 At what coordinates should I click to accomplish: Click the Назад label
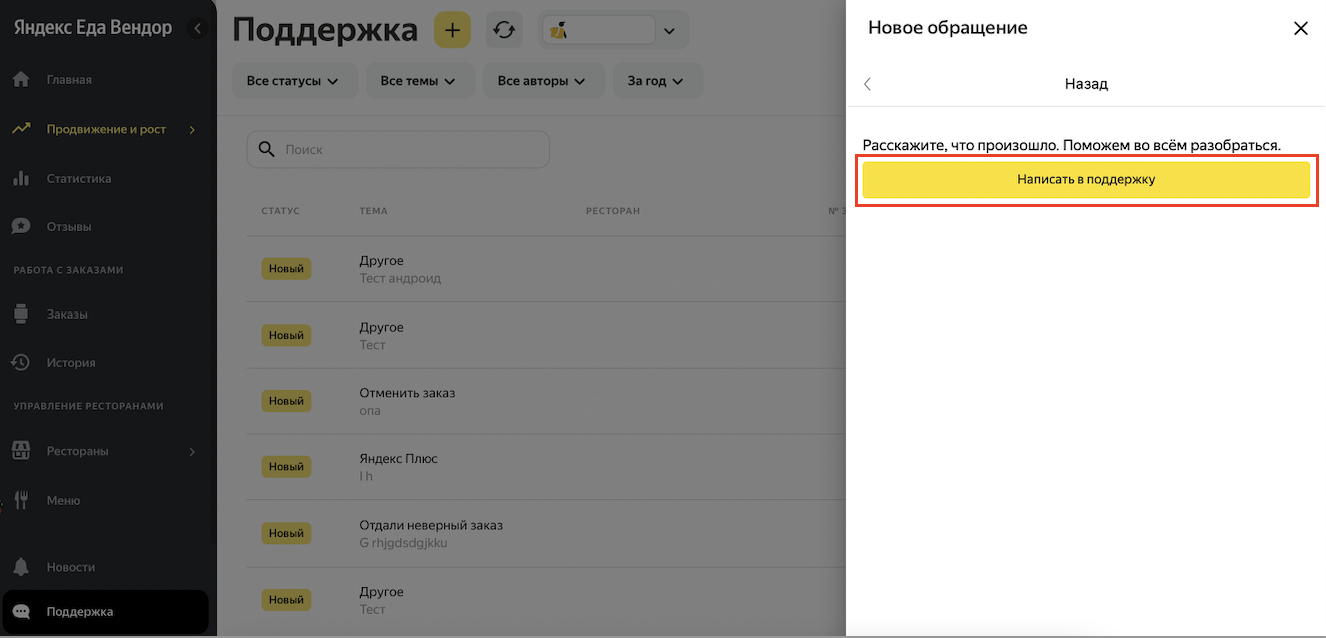1086,84
